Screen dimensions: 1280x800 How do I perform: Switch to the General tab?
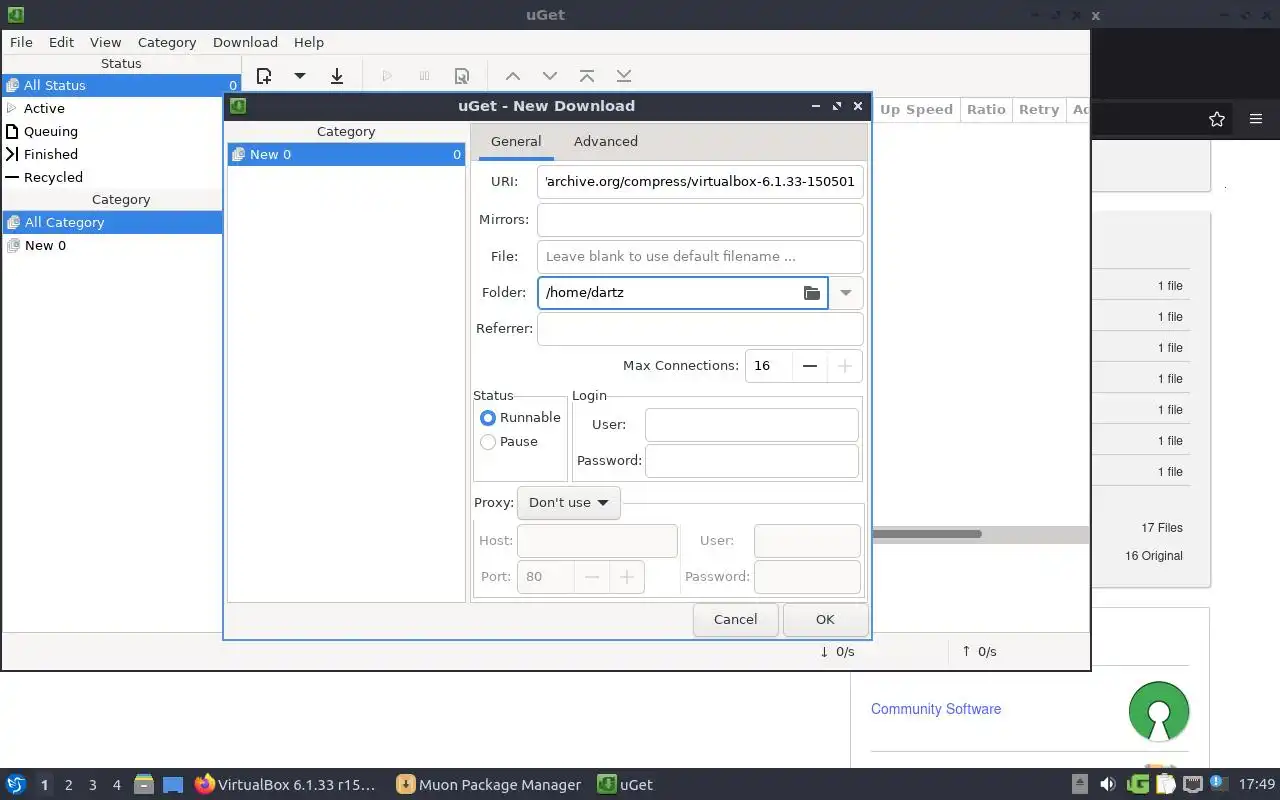[516, 141]
